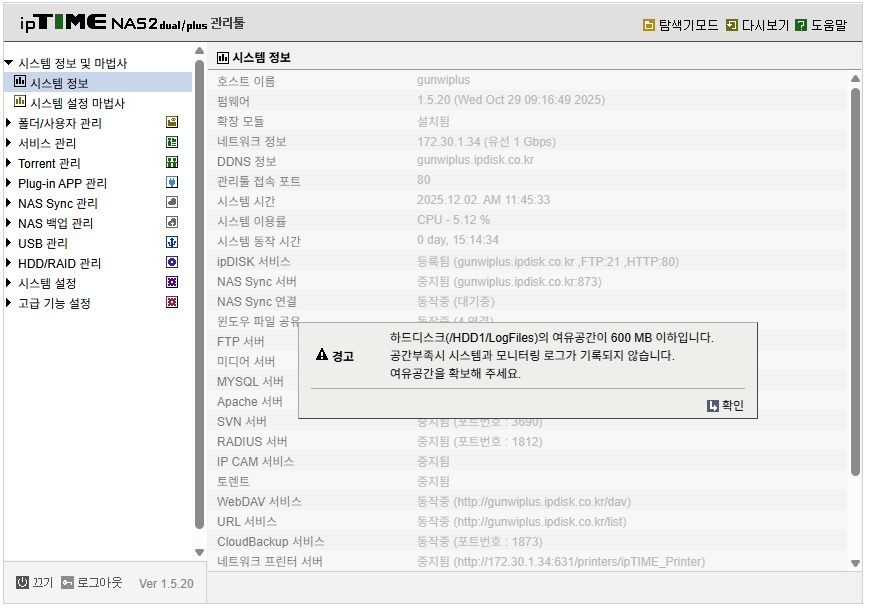Collapse the 시스템 정보 및 마법사 section
The image size is (877, 609).
(x=8, y=63)
